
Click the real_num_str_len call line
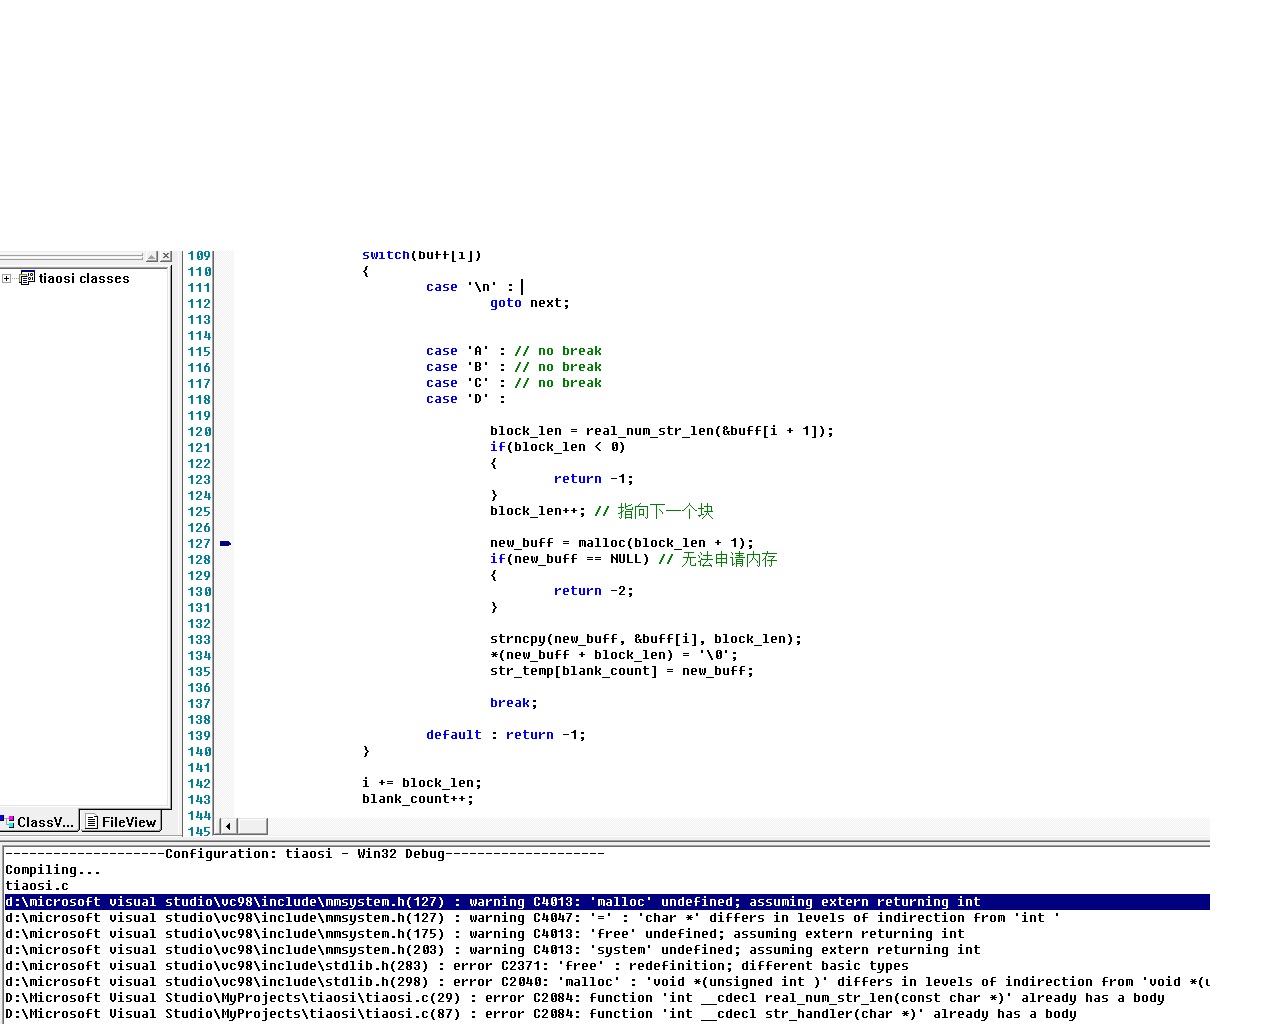click(x=661, y=431)
